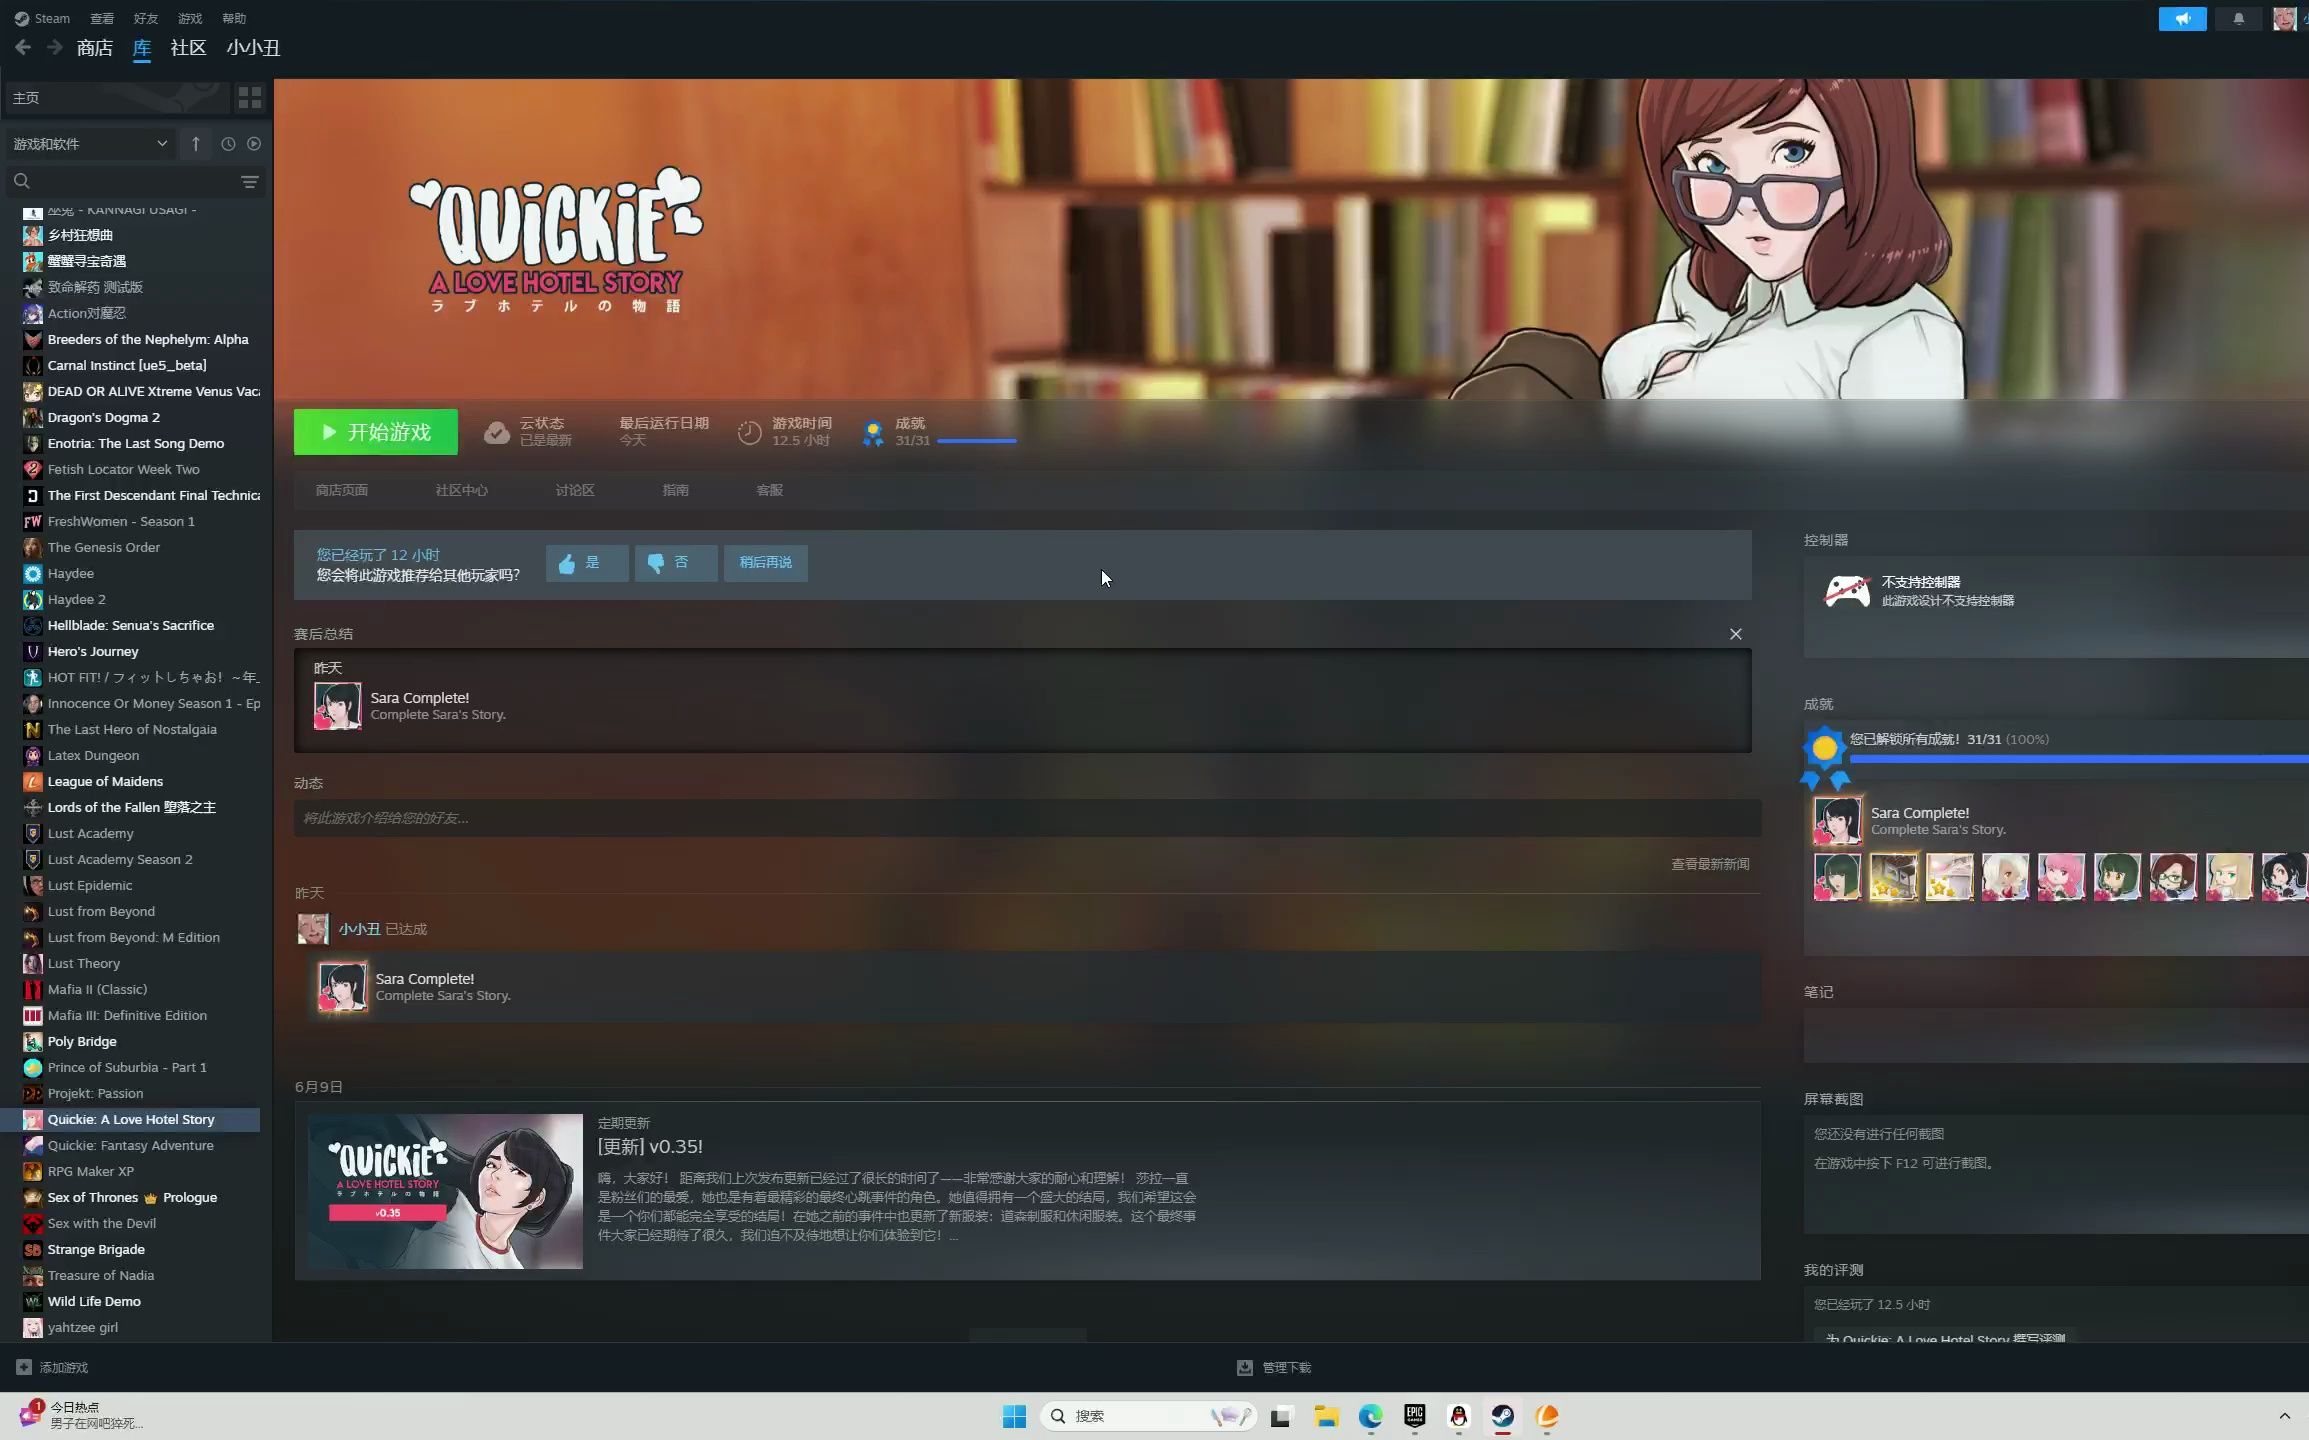Click the play time clock icon

[x=749, y=432]
